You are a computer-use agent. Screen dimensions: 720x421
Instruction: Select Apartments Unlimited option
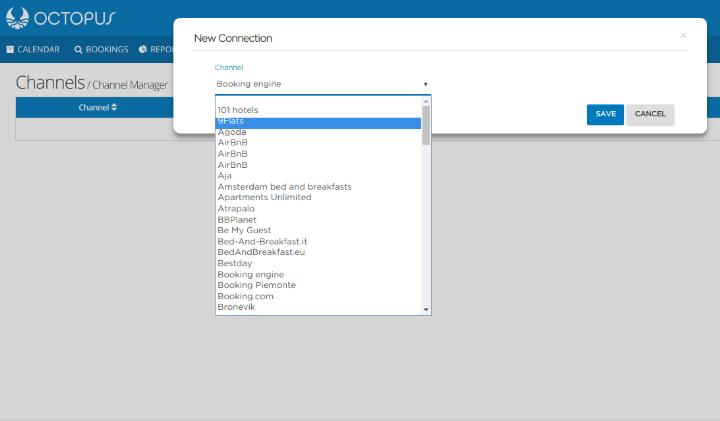point(318,197)
